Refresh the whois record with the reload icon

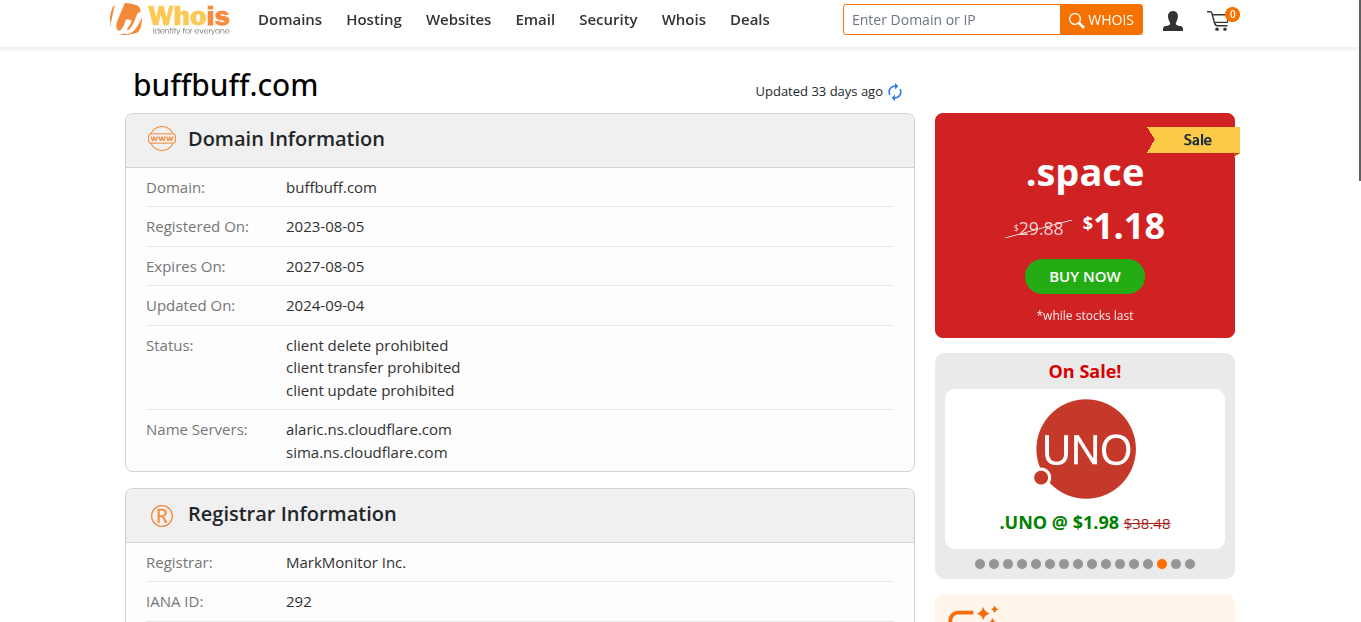pos(895,92)
